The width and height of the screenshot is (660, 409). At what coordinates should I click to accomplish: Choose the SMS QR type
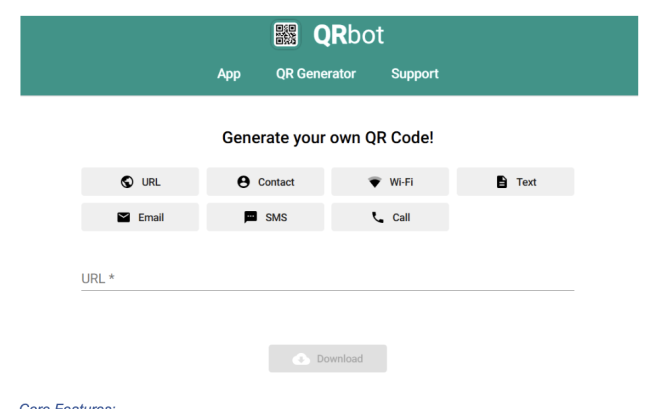[x=265, y=217]
